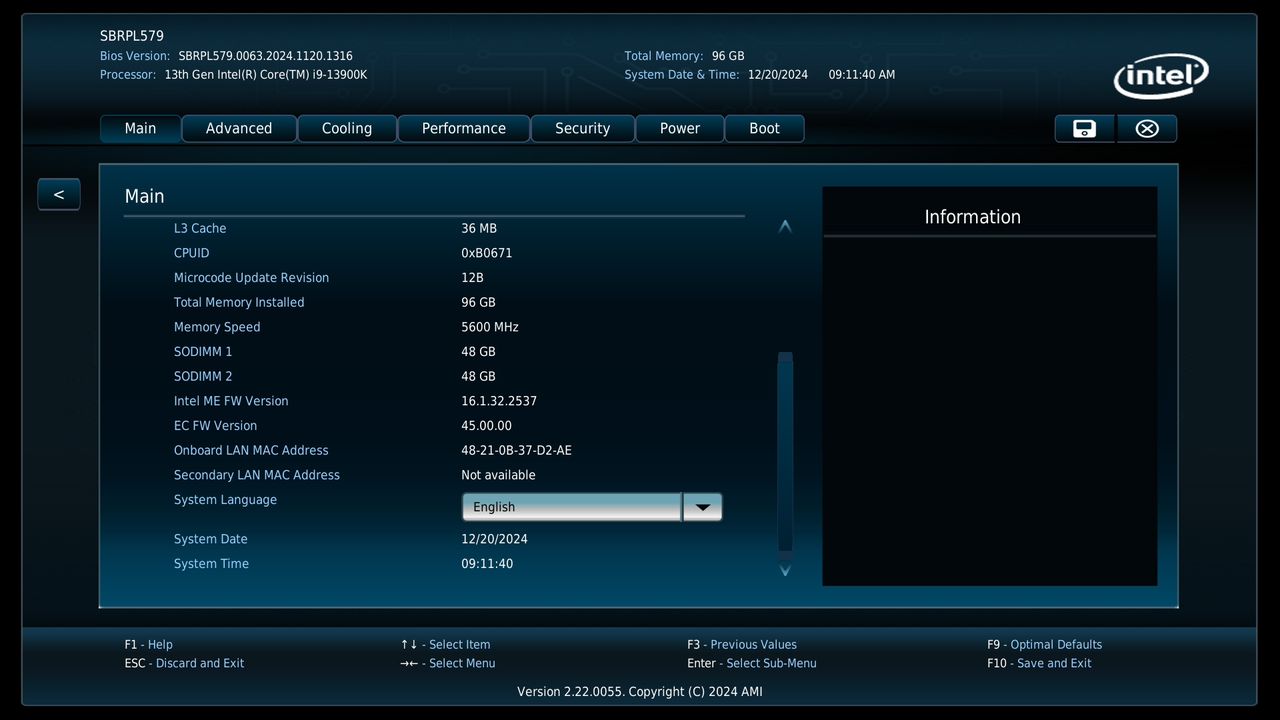Click Intel ME FW Version value 16.1.32.2537

499,401
